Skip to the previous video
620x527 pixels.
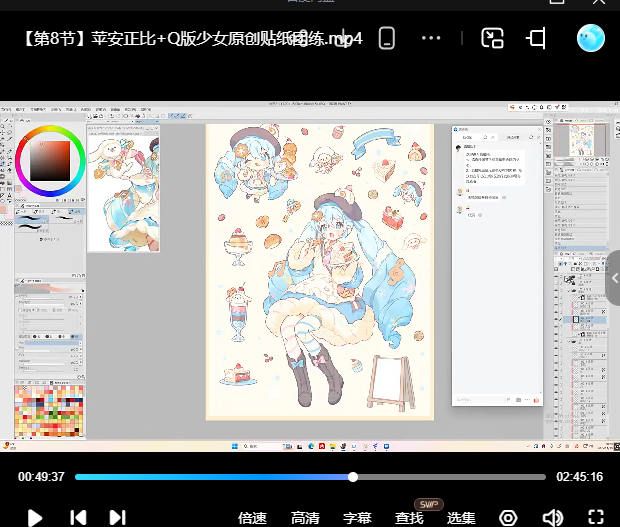[78, 517]
